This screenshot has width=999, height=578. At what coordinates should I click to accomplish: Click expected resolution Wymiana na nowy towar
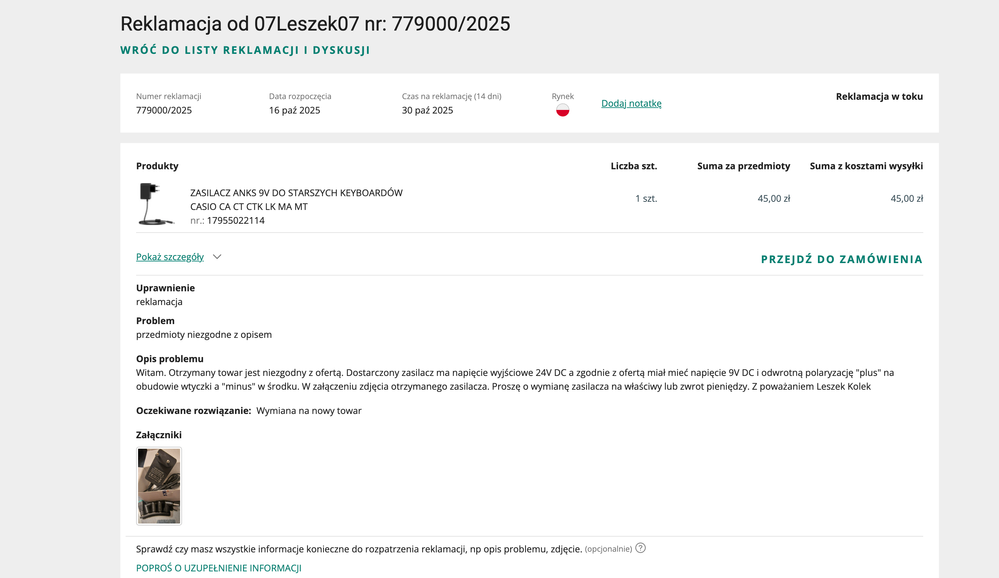(x=309, y=411)
